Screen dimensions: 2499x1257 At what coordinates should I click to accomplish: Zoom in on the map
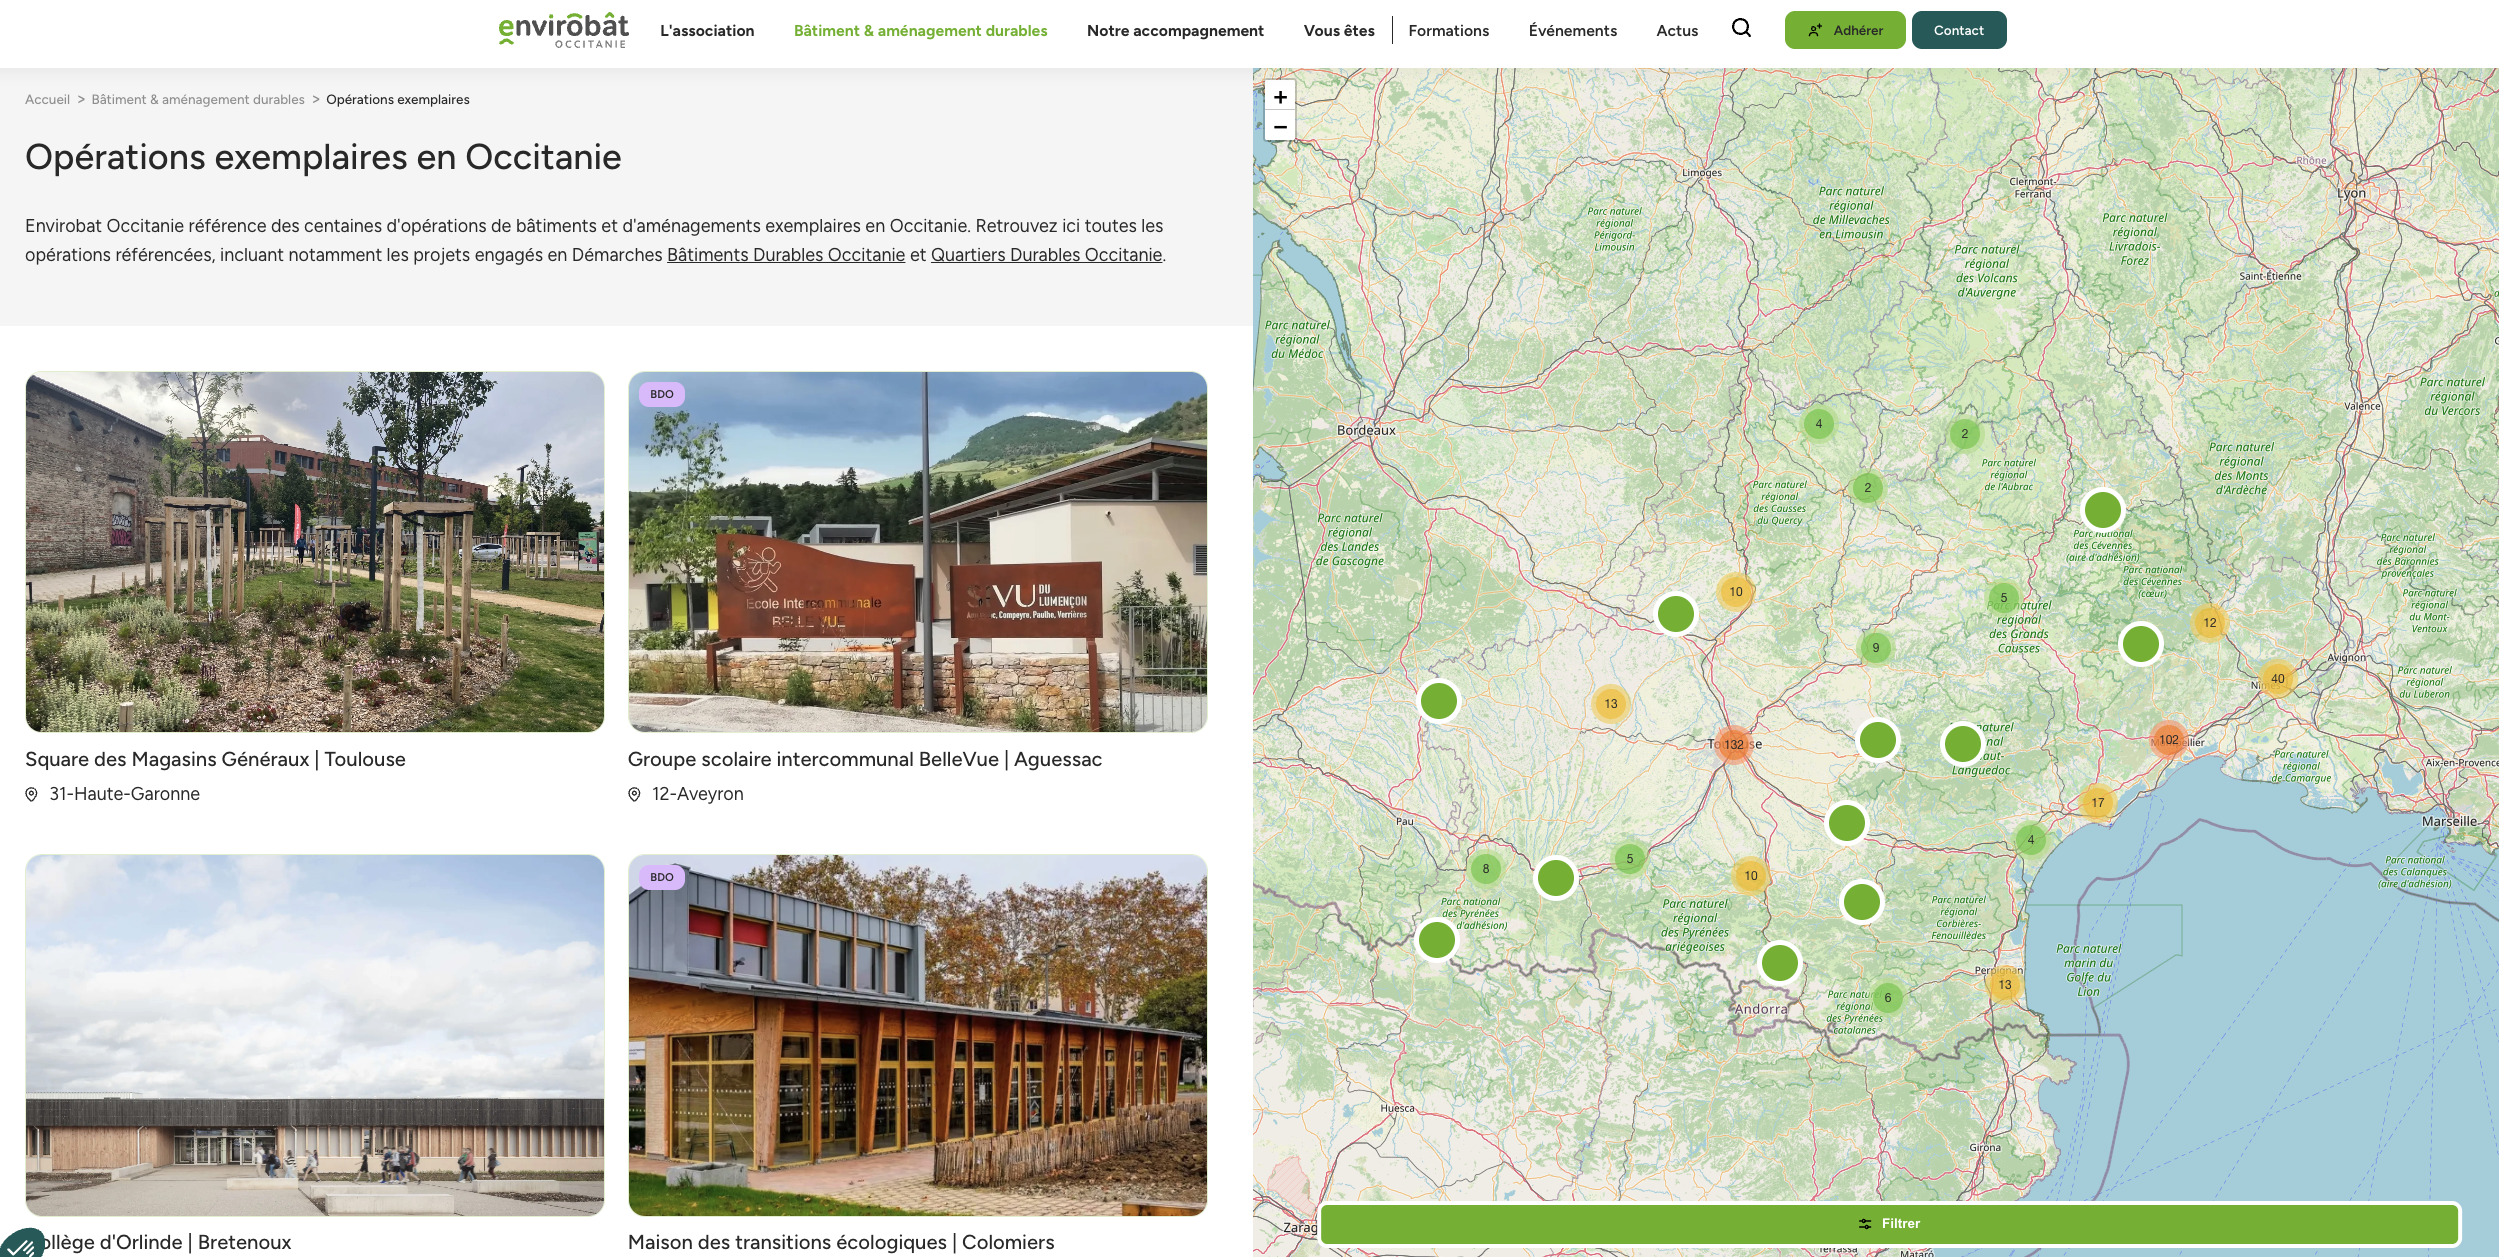1280,97
